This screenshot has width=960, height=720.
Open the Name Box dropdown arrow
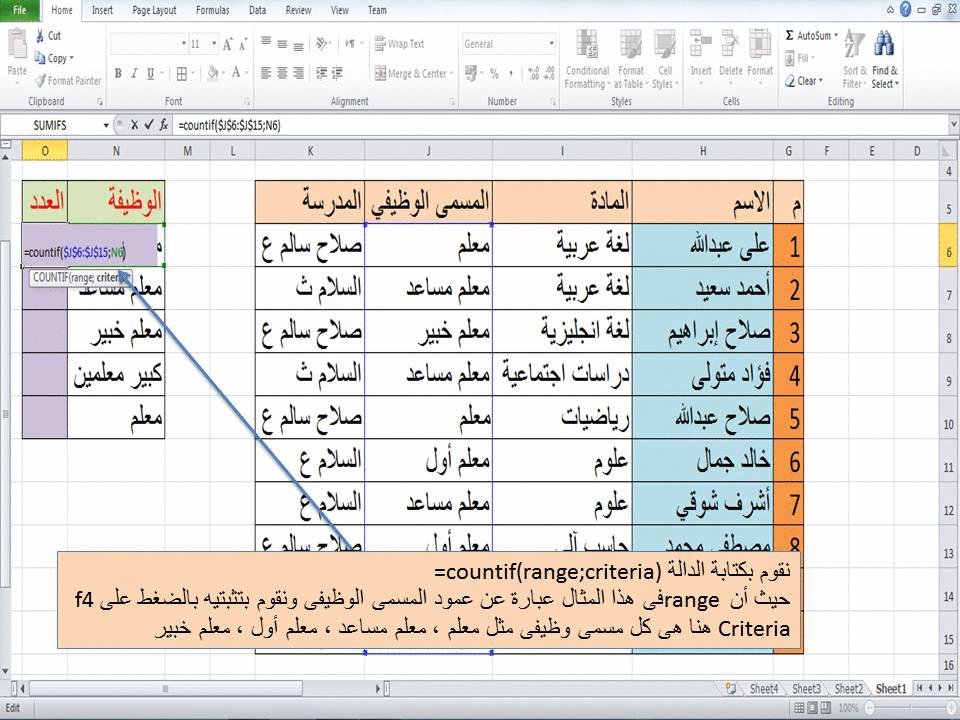point(106,126)
